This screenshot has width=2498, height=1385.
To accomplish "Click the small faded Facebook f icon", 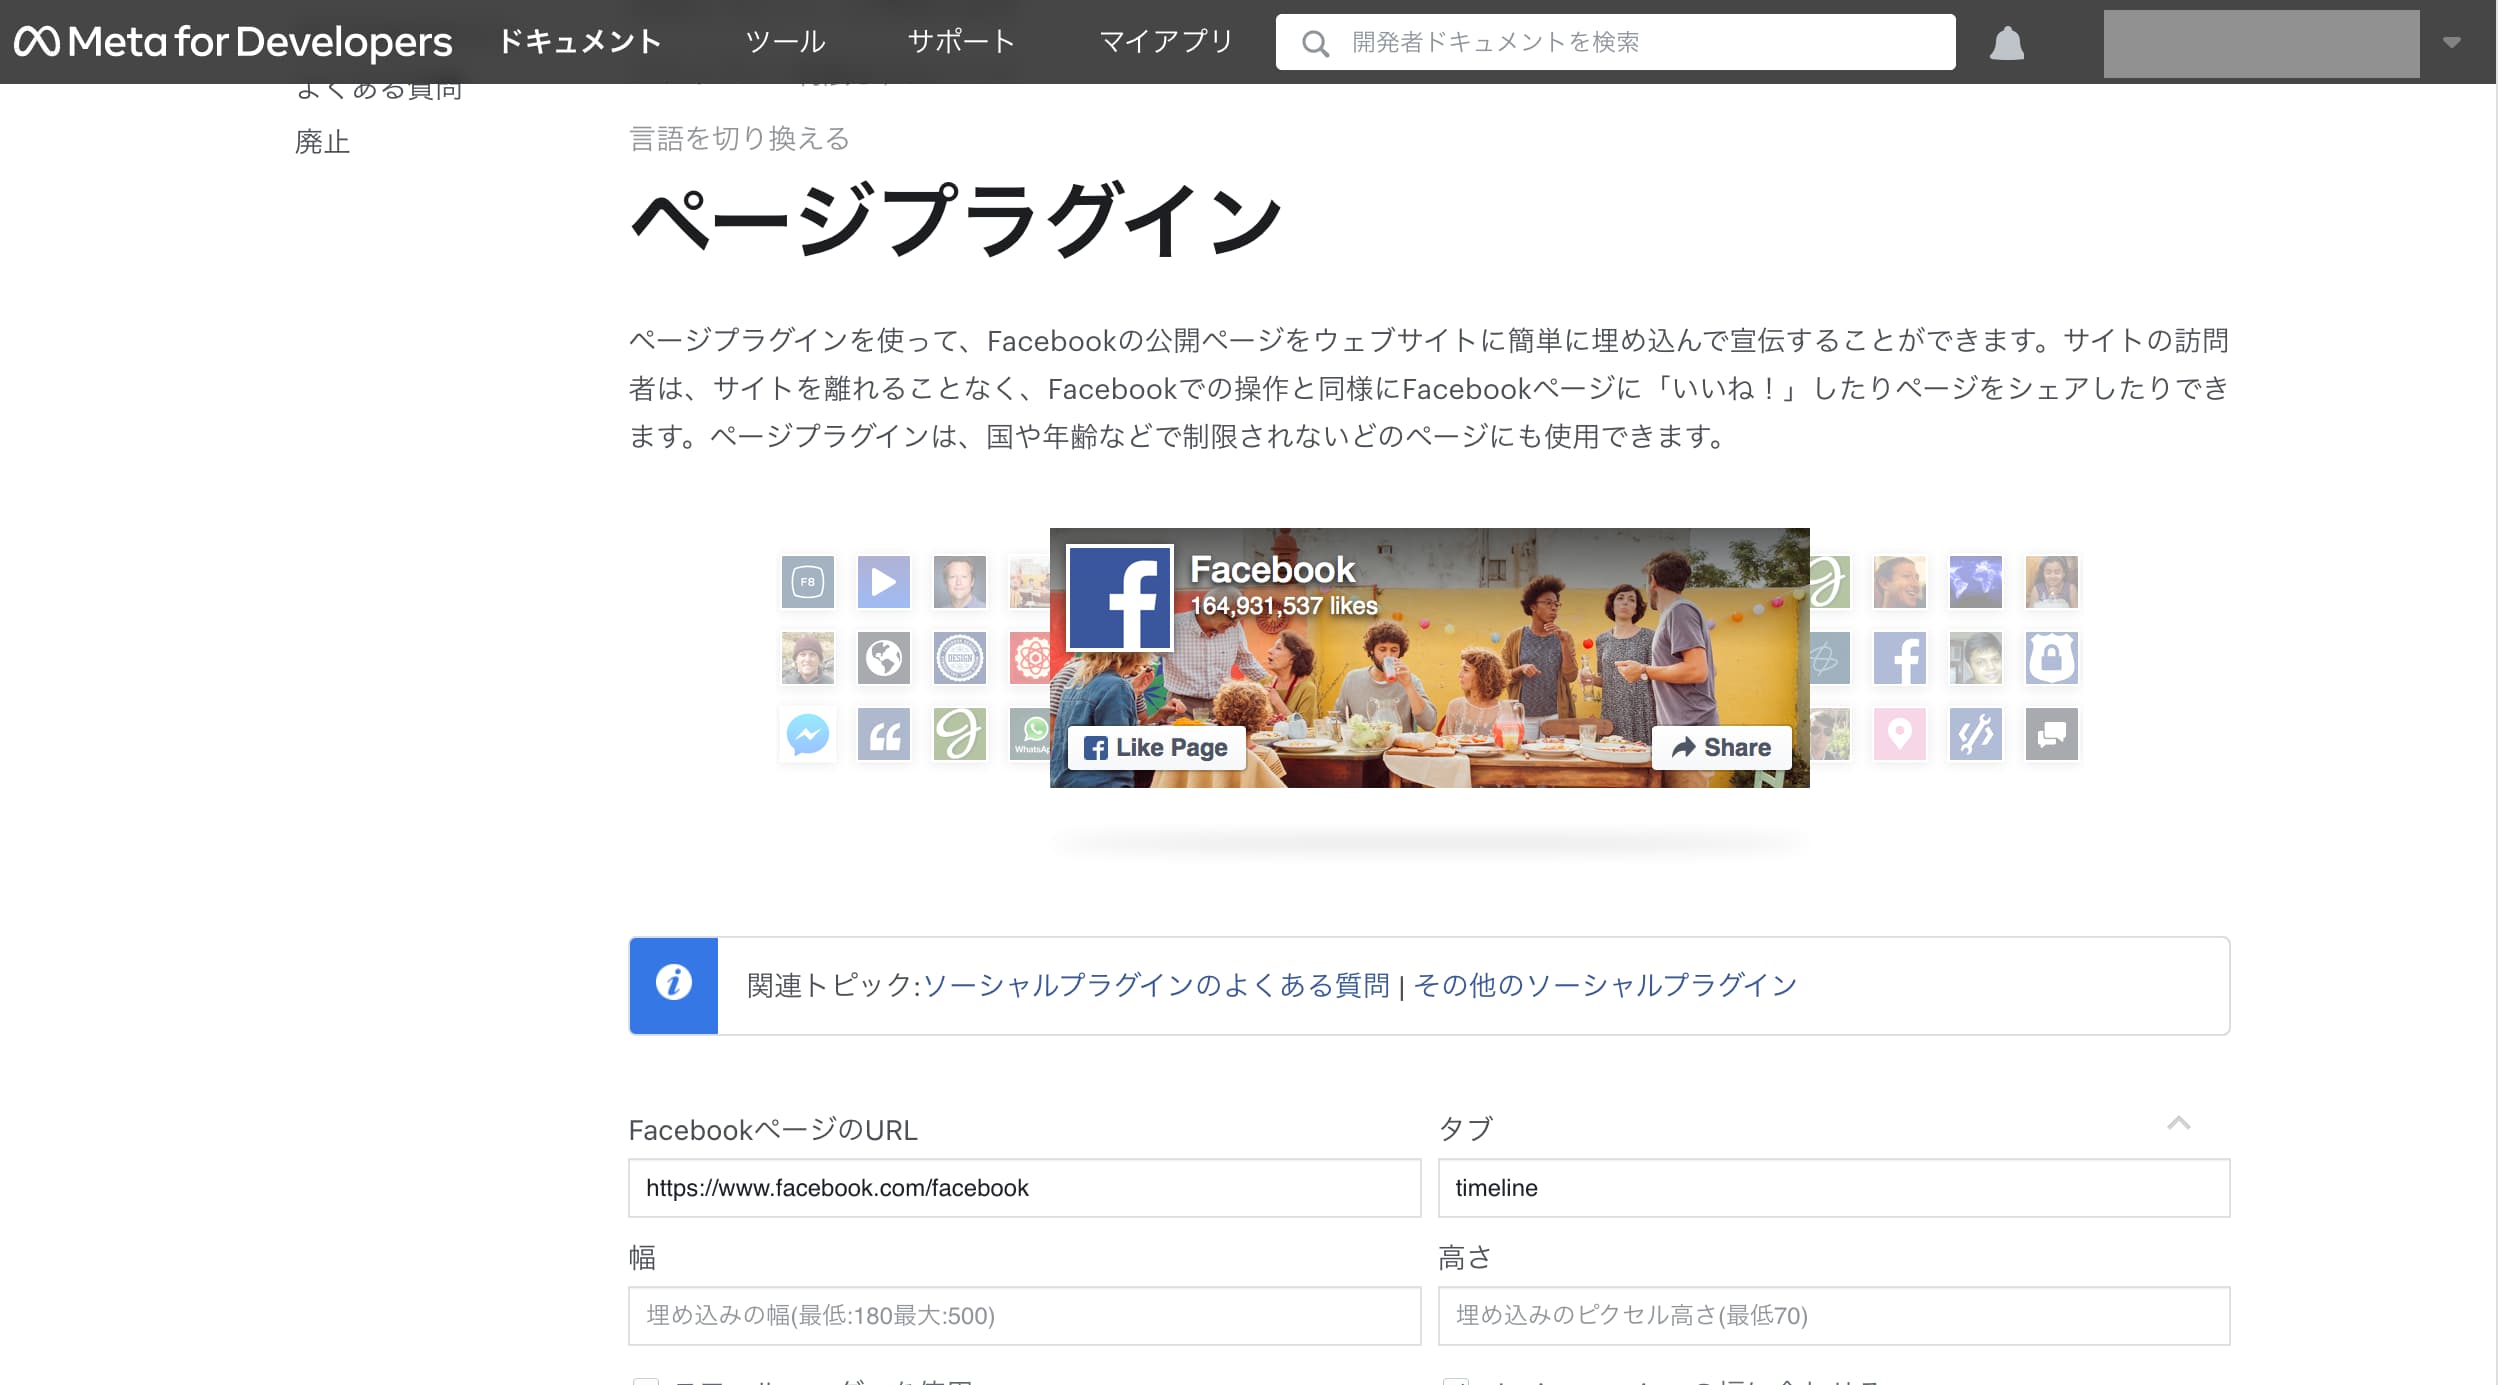I will [1899, 658].
